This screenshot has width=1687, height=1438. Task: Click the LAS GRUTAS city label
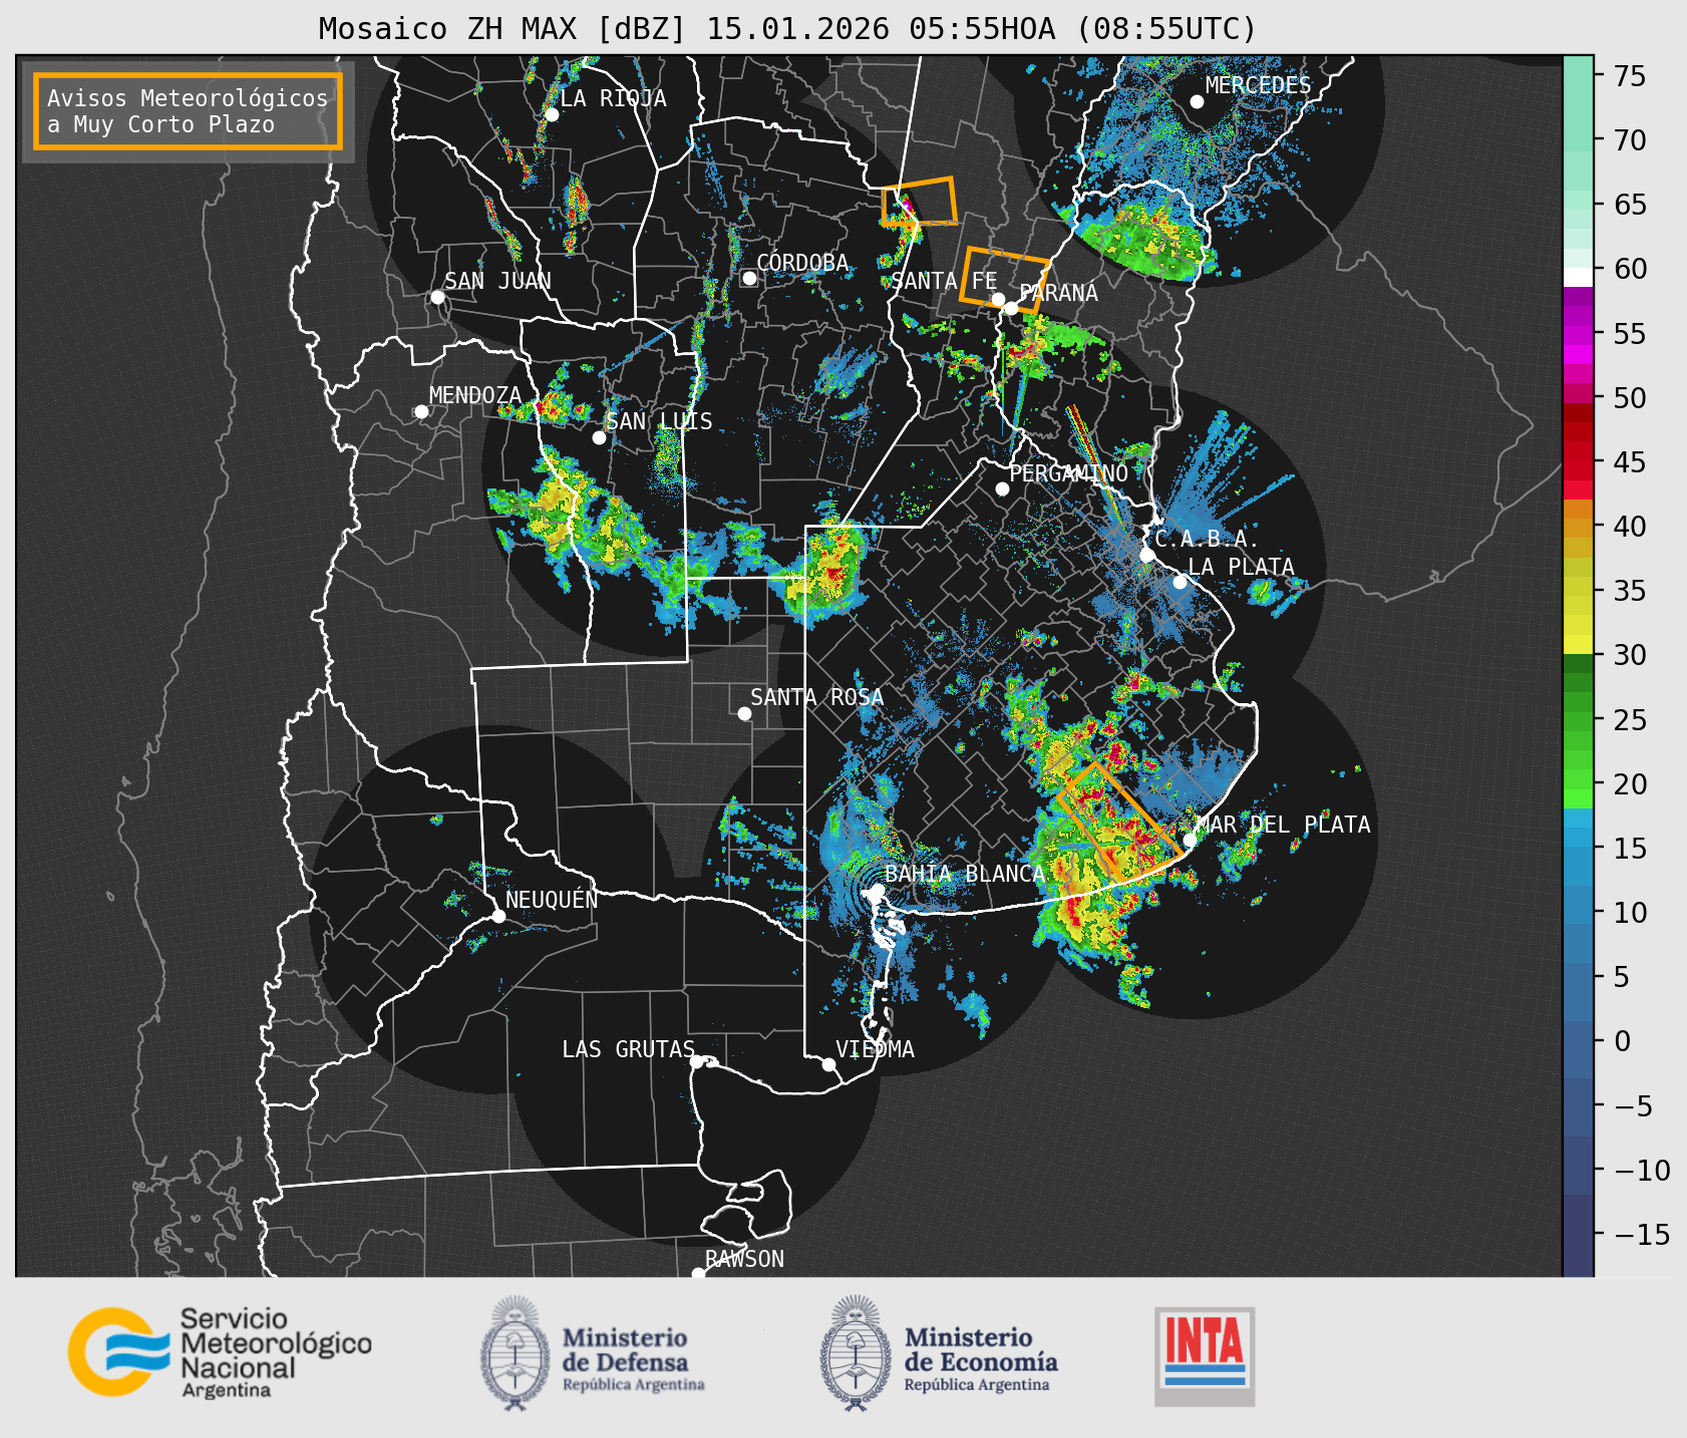[628, 1049]
